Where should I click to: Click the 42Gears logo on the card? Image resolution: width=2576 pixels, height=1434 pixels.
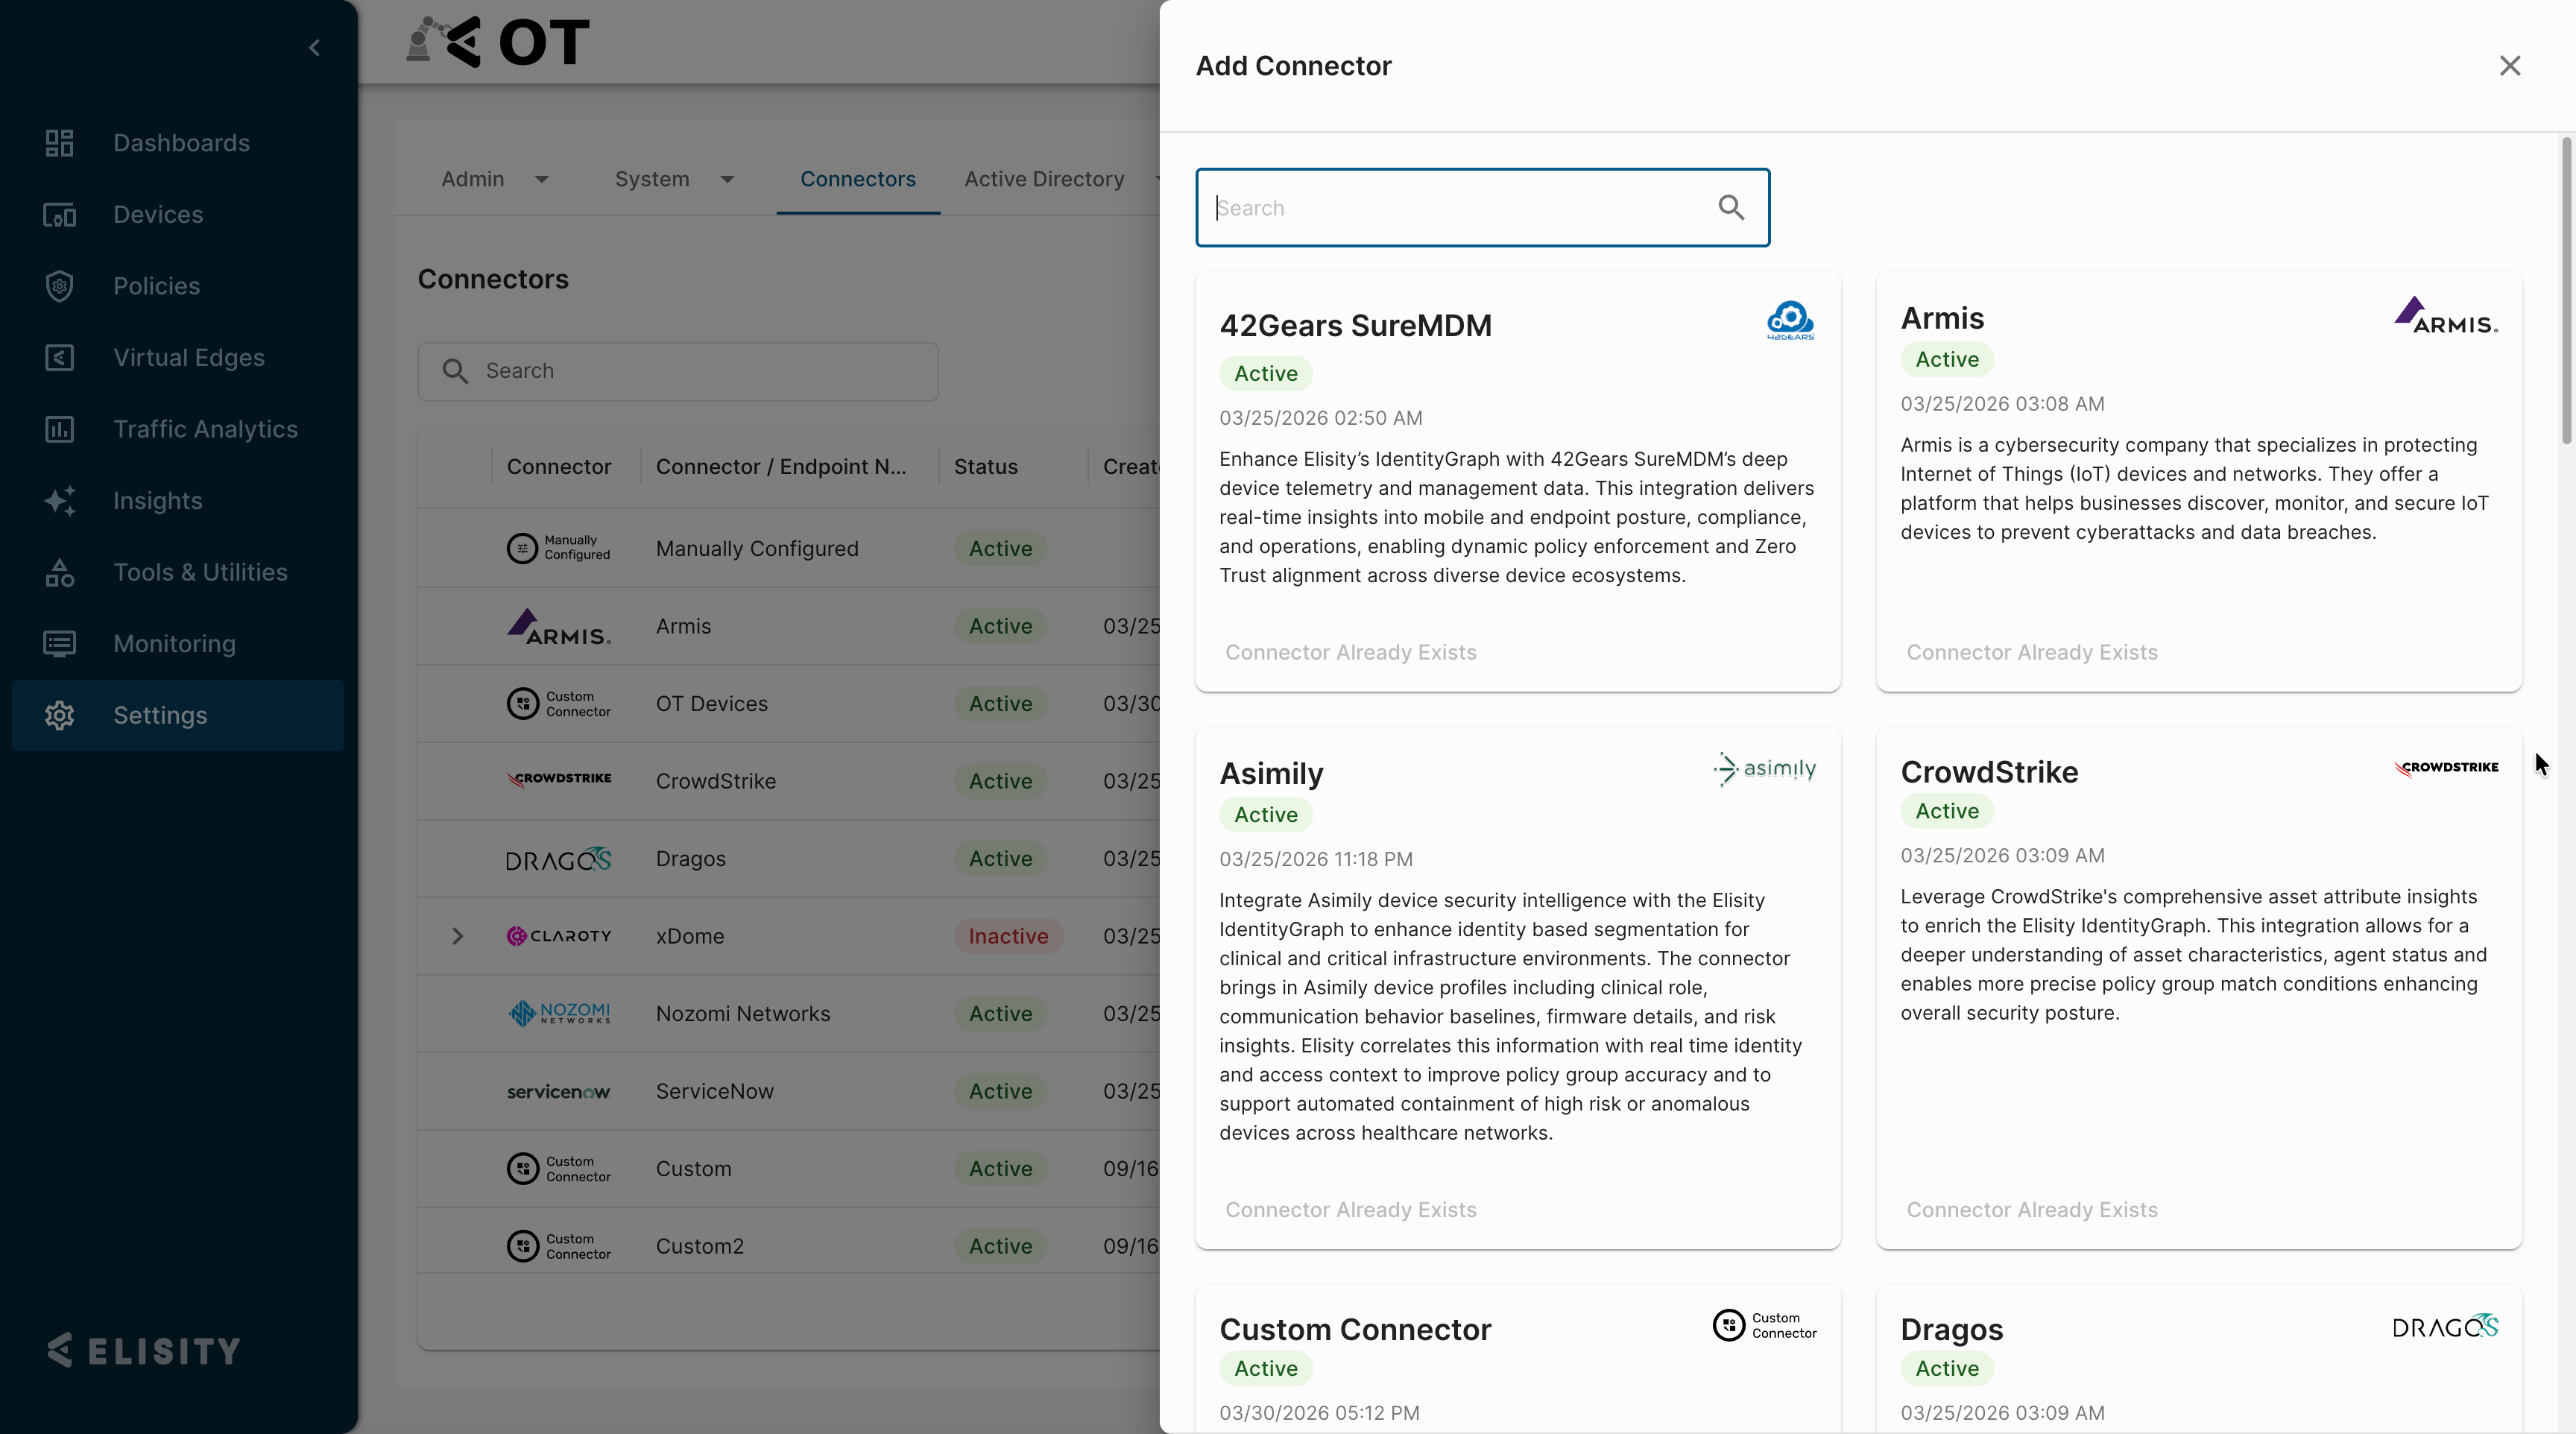1790,321
